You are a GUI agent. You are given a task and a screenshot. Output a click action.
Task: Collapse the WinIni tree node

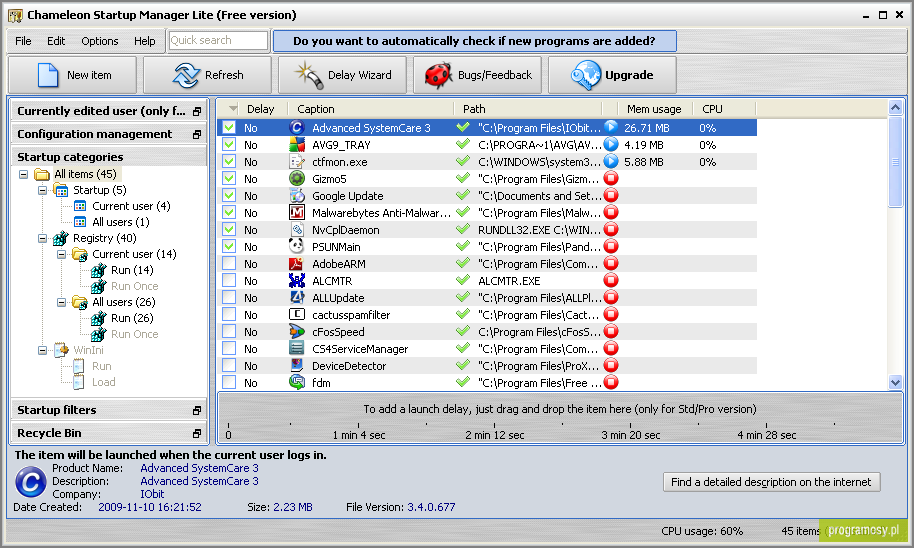(43, 350)
